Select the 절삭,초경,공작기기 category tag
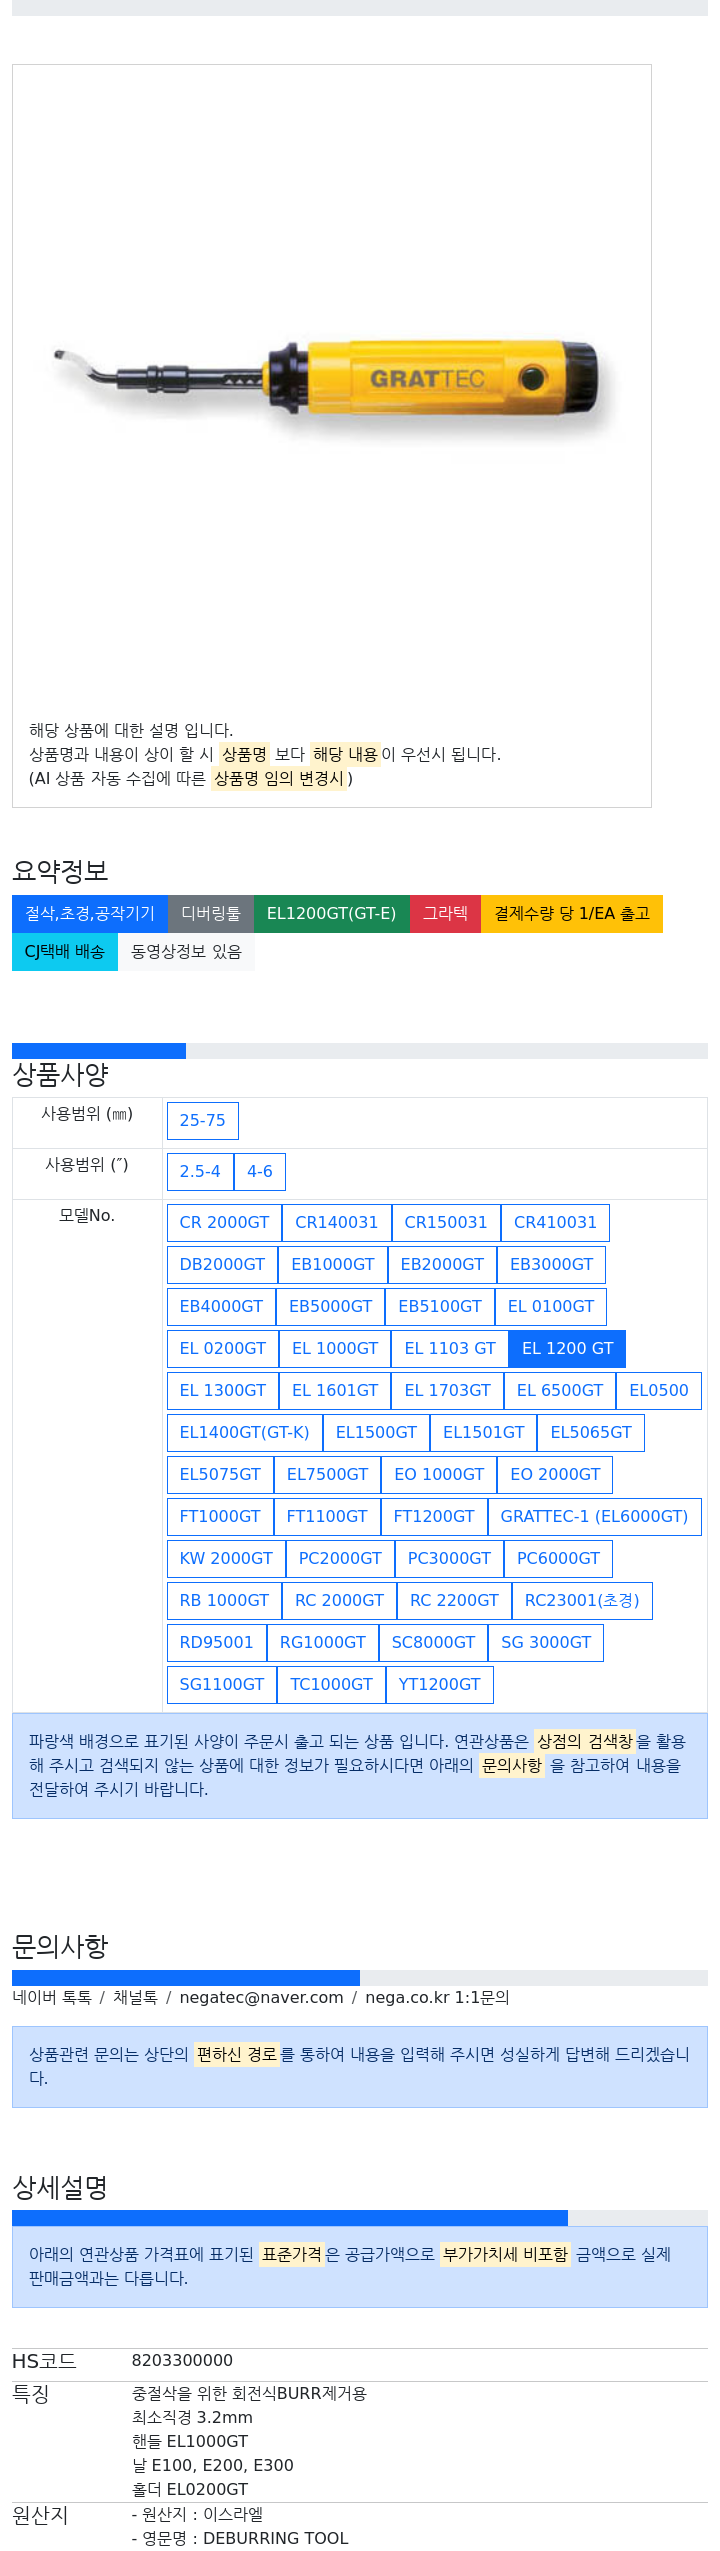720x2551 pixels. tap(90, 913)
